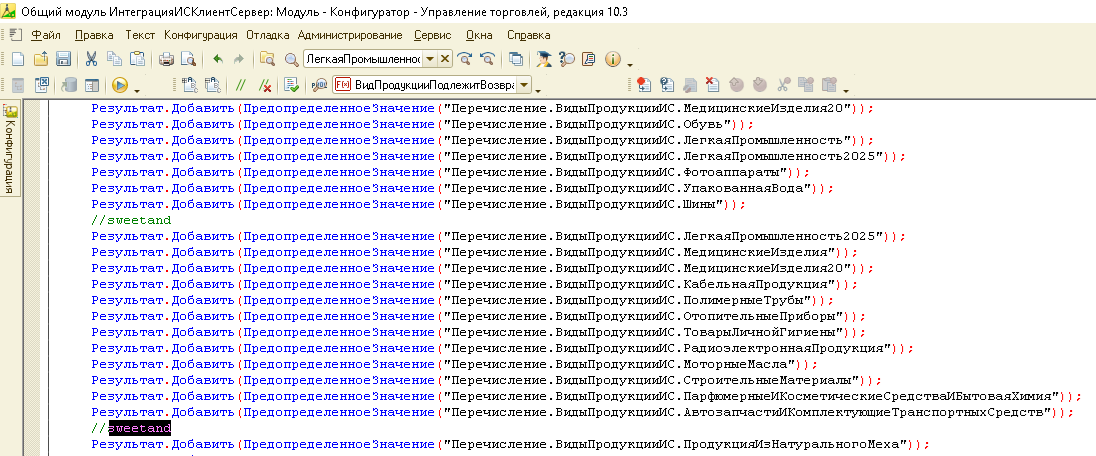Start debugging with the orange play icon

pos(120,85)
